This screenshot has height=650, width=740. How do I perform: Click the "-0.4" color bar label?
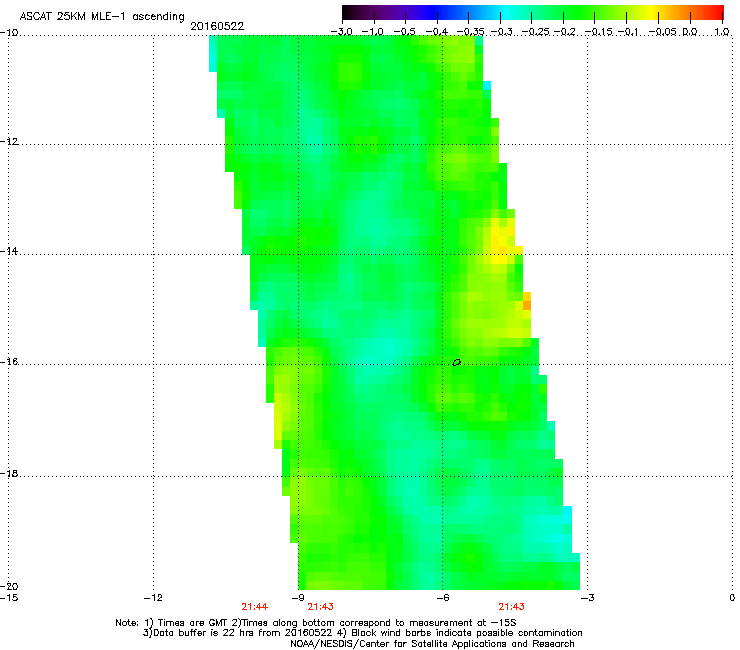coord(437,32)
